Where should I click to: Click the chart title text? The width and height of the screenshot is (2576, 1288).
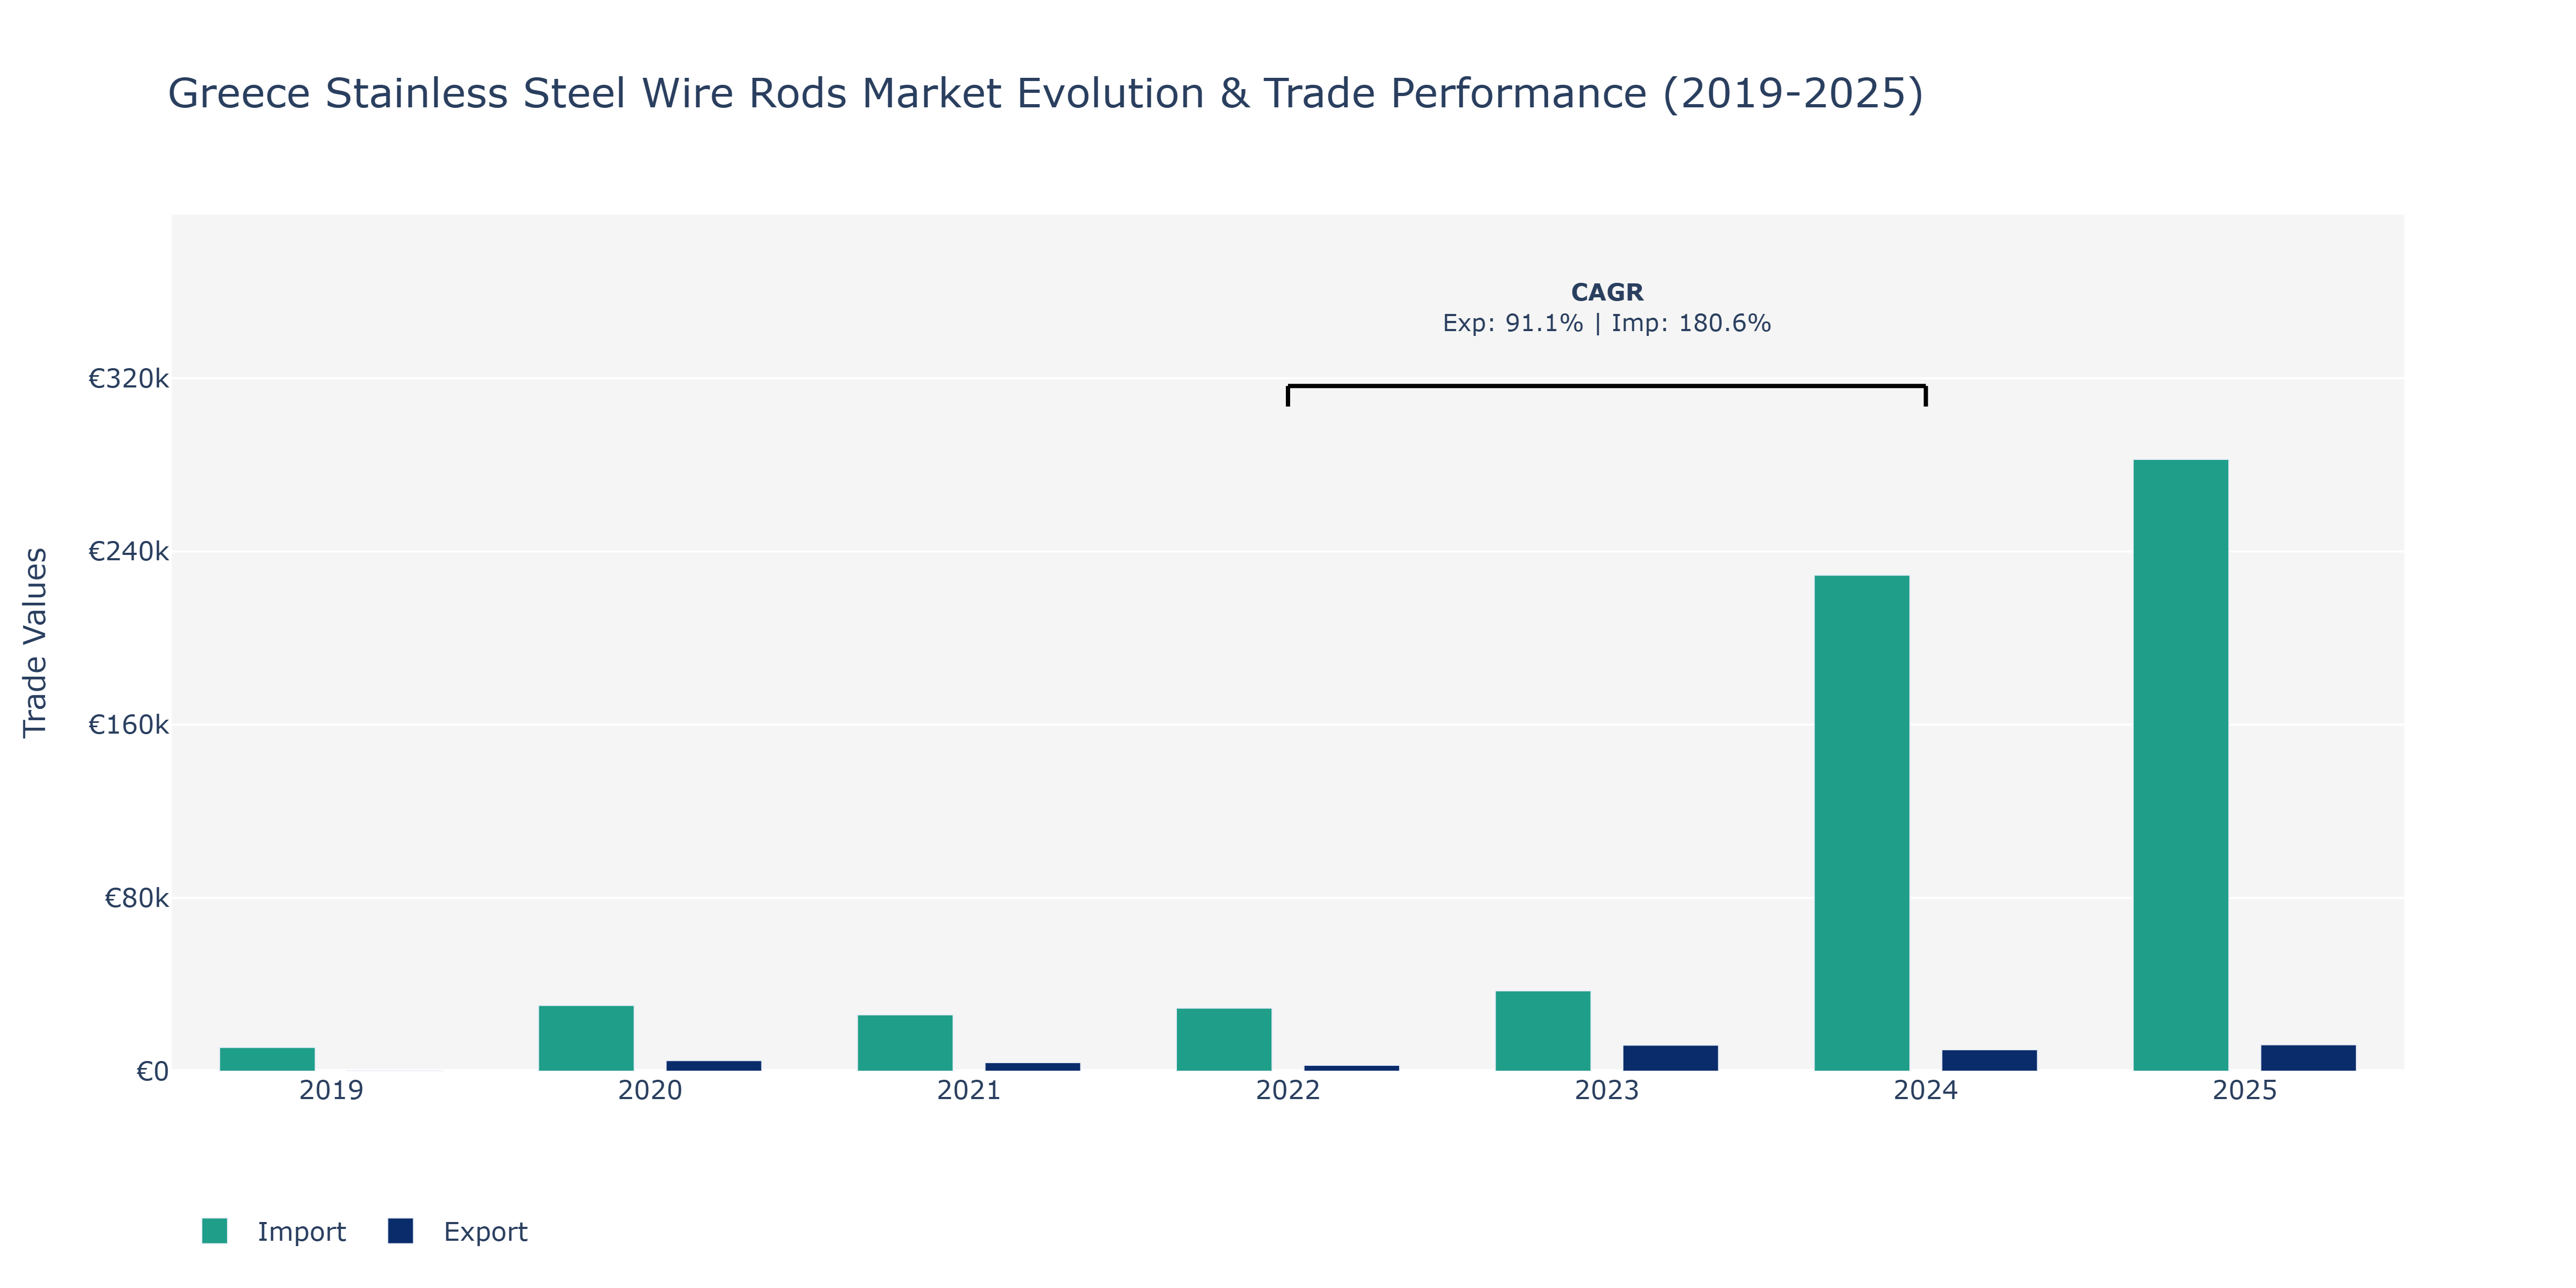tap(1045, 94)
